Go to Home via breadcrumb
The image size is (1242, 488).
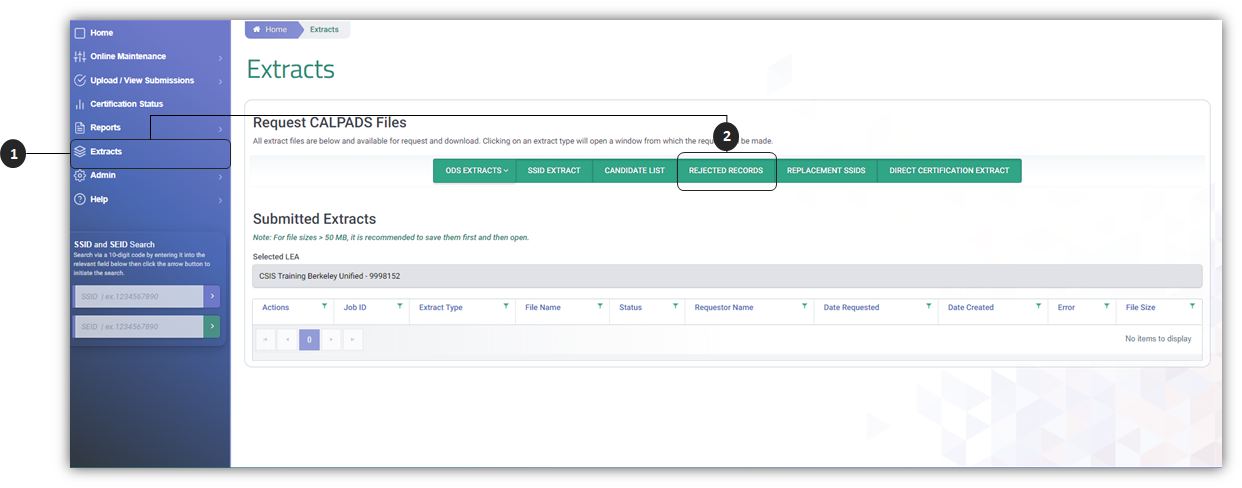tap(270, 30)
